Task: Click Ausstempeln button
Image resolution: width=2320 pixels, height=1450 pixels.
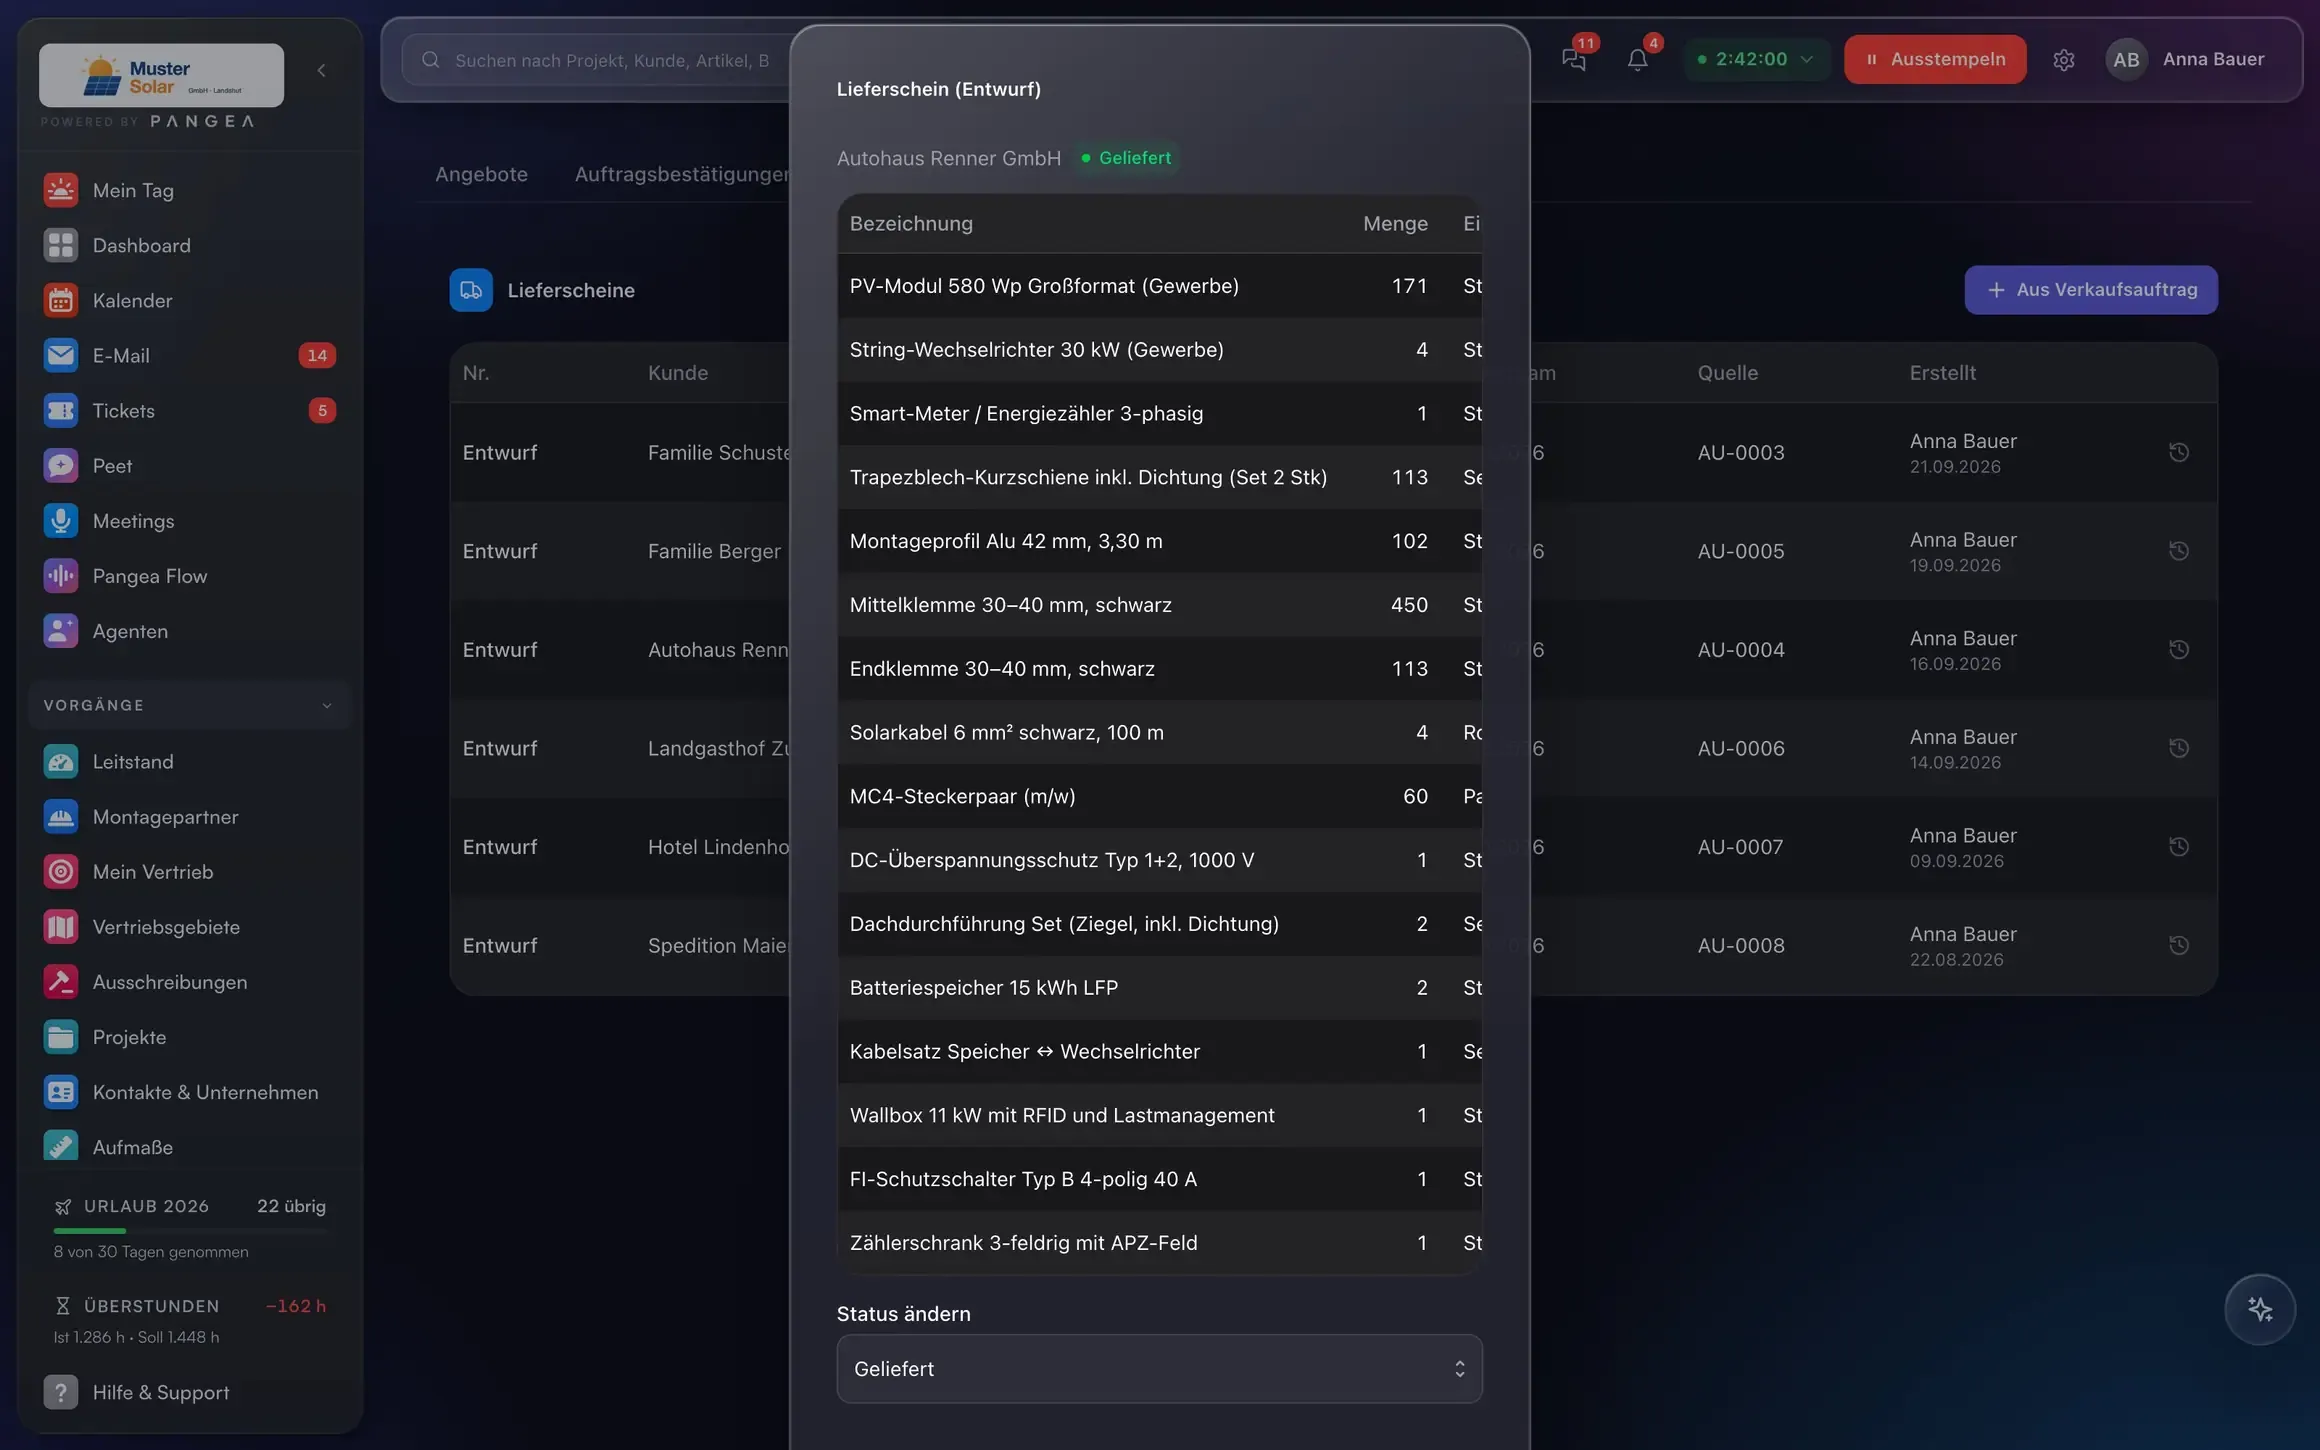Action: pyautogui.click(x=1935, y=59)
